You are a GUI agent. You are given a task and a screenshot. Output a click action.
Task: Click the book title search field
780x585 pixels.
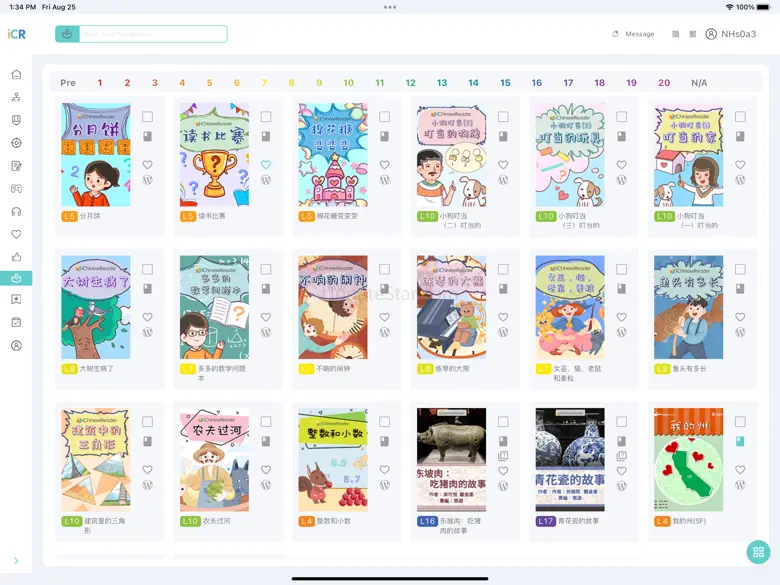152,34
